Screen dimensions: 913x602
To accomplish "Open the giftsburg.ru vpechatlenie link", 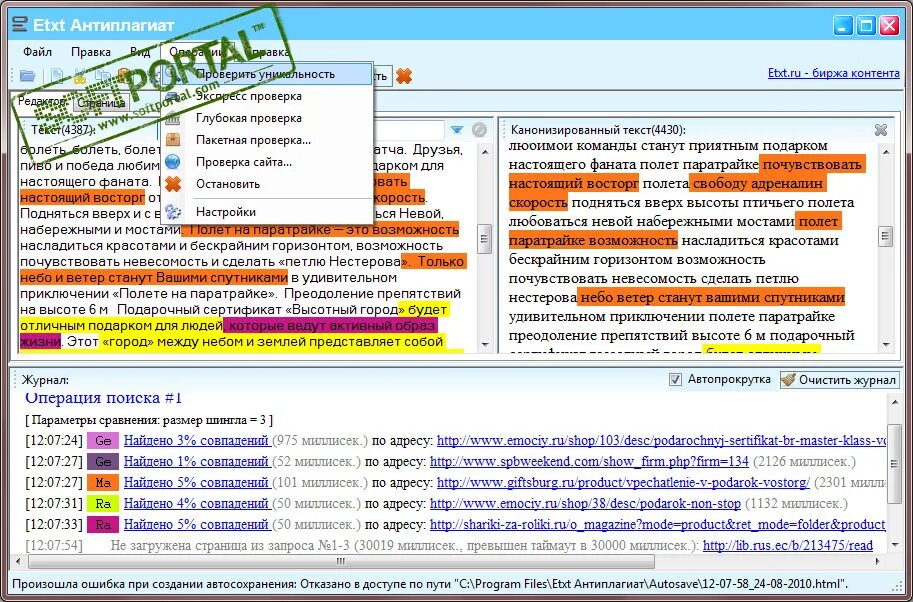I will 624,482.
